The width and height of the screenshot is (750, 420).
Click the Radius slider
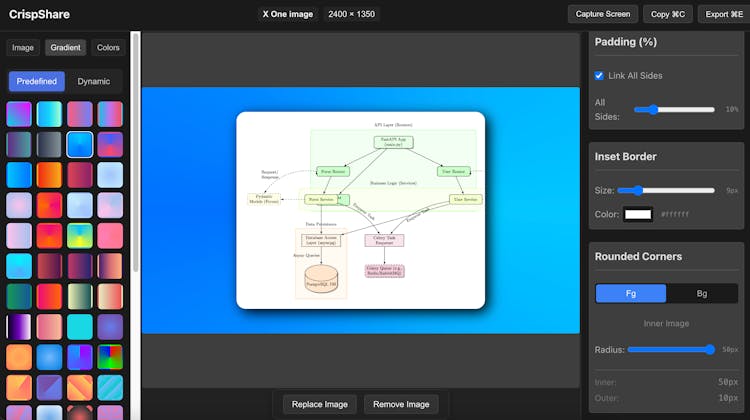click(x=670, y=349)
